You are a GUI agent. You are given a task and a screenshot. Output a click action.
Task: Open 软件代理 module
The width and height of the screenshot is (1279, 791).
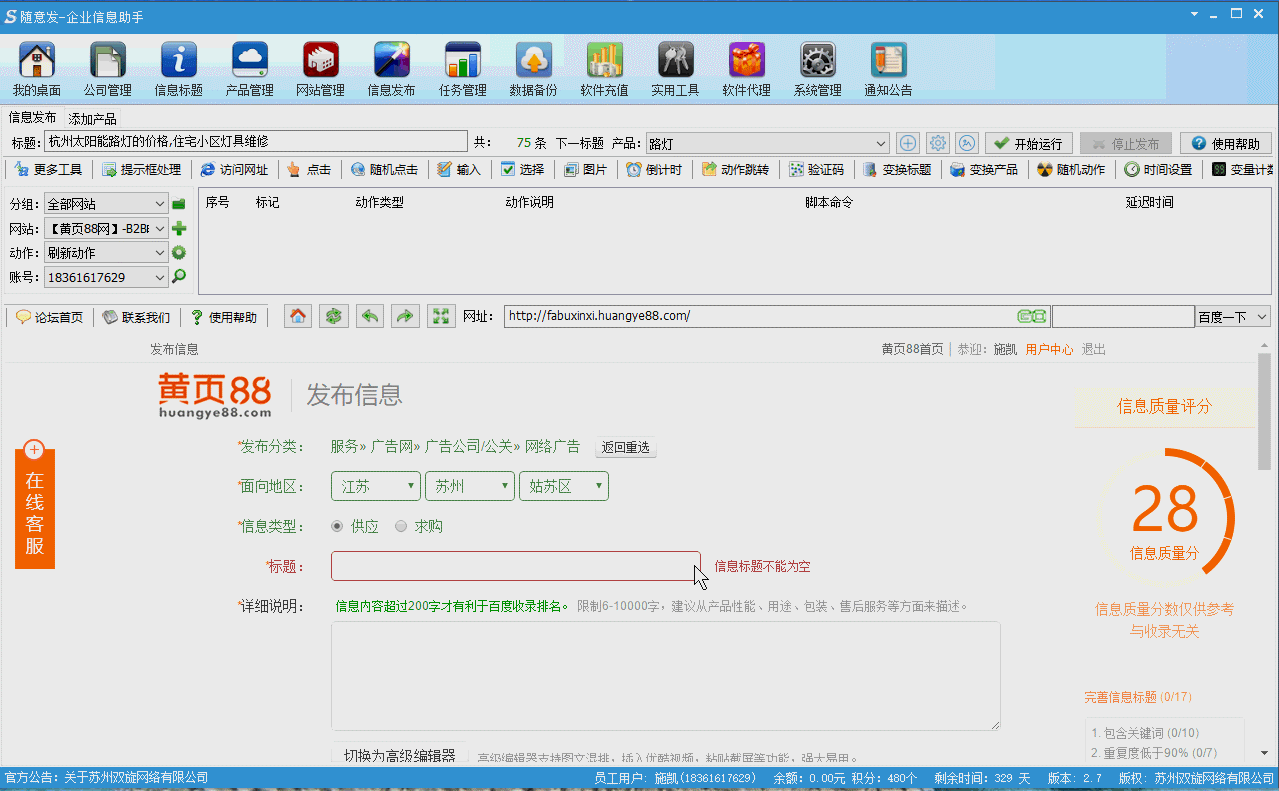(x=747, y=69)
